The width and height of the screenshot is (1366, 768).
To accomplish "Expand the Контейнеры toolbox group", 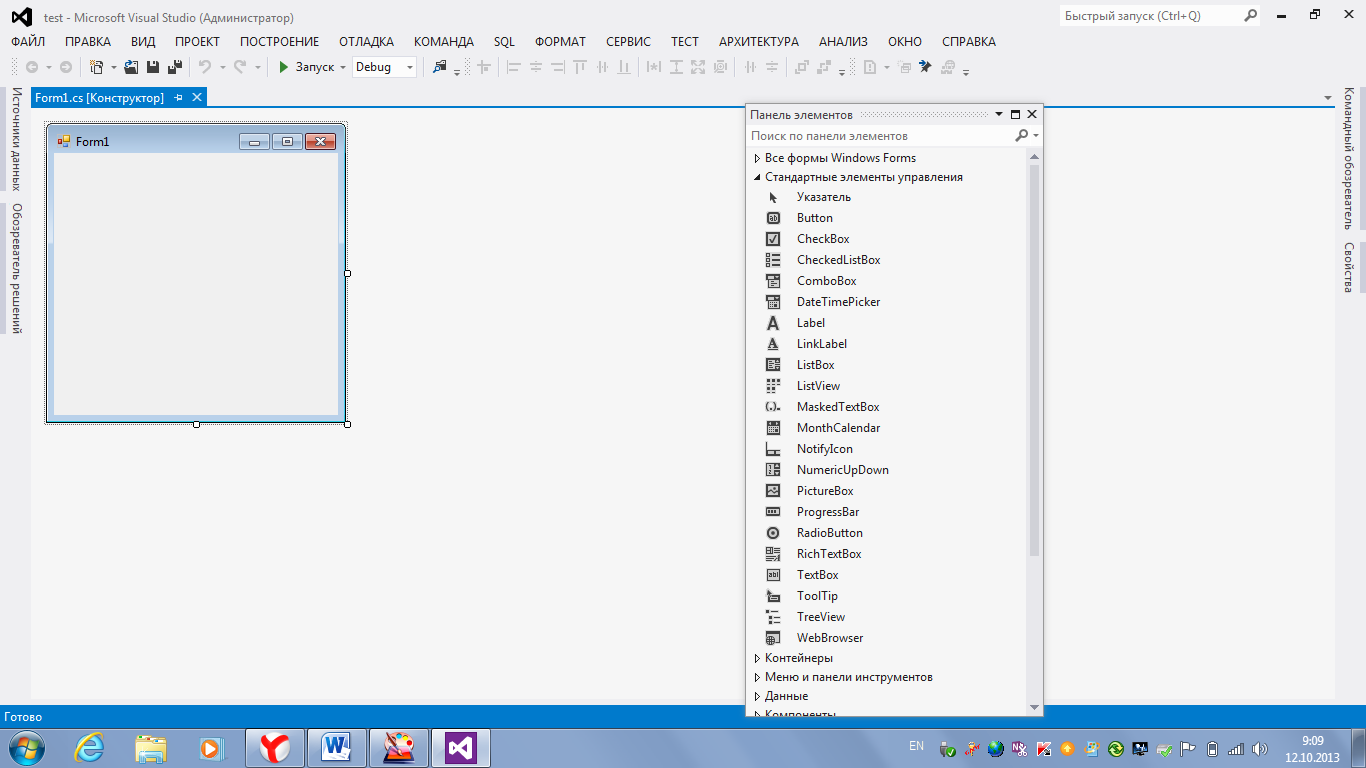I will point(756,658).
